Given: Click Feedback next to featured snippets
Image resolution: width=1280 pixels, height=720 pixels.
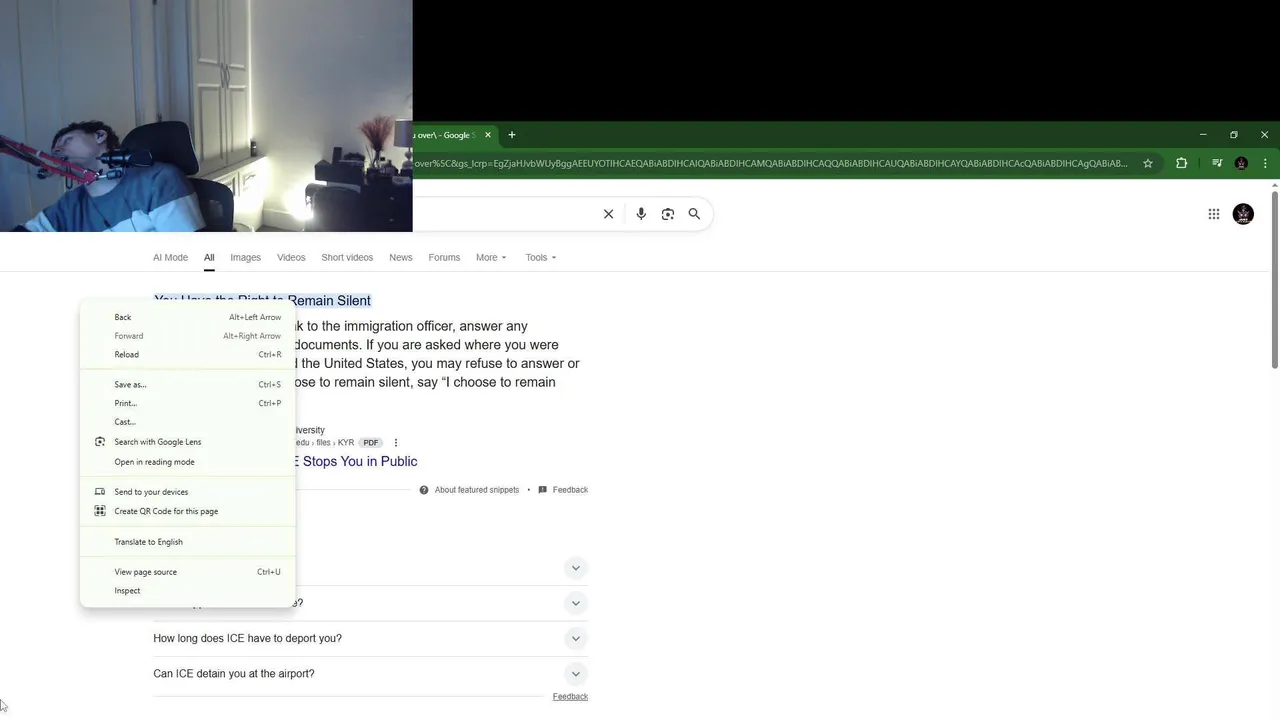Looking at the screenshot, I should (x=570, y=490).
